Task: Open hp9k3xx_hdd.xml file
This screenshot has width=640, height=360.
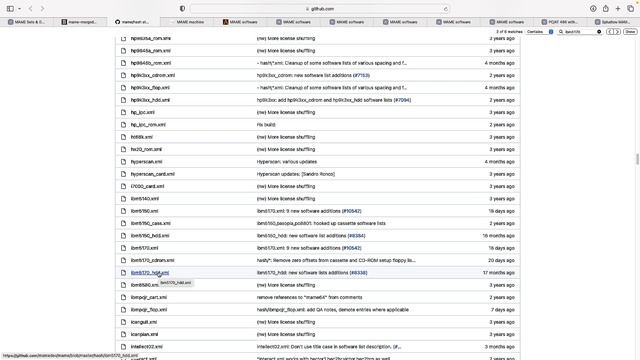Action: point(150,100)
